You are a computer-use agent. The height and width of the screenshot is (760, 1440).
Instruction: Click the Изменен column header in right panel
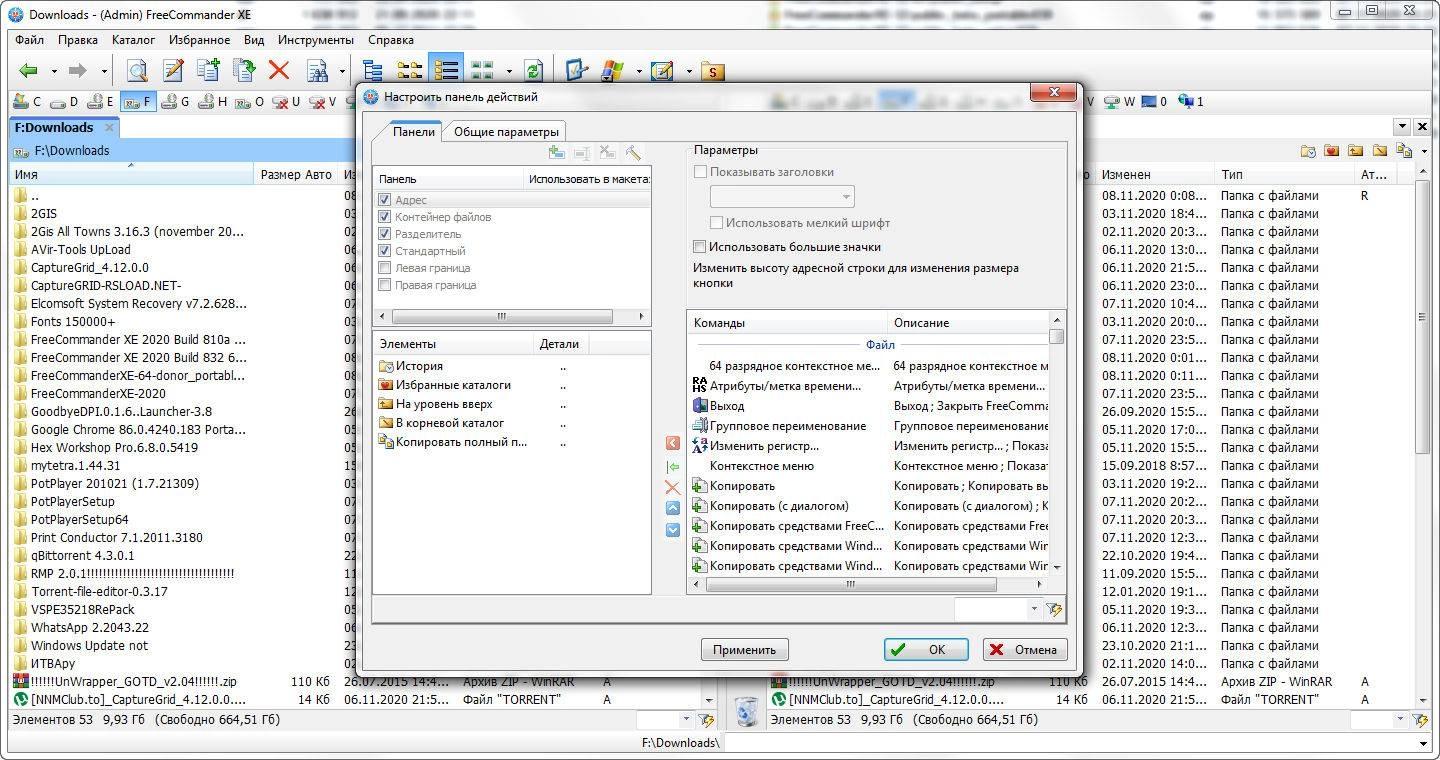(1155, 174)
